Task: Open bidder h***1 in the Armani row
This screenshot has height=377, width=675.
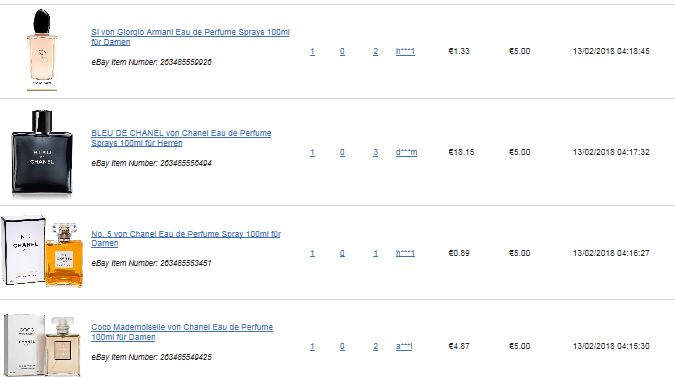Action: [405, 51]
